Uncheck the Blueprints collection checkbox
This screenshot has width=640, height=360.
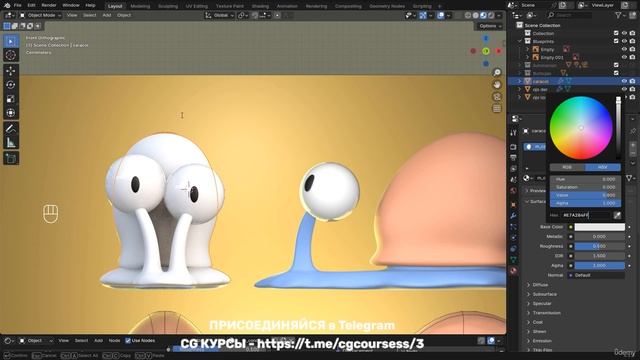[x=616, y=41]
